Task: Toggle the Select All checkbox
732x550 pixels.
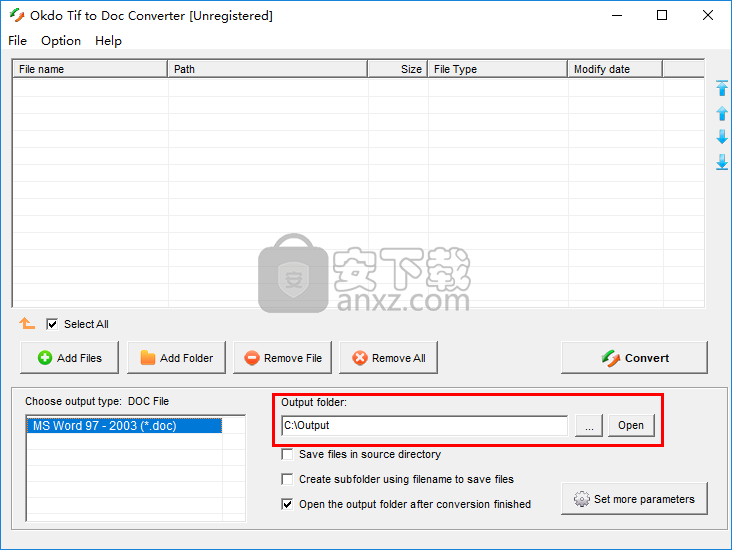Action: point(52,324)
